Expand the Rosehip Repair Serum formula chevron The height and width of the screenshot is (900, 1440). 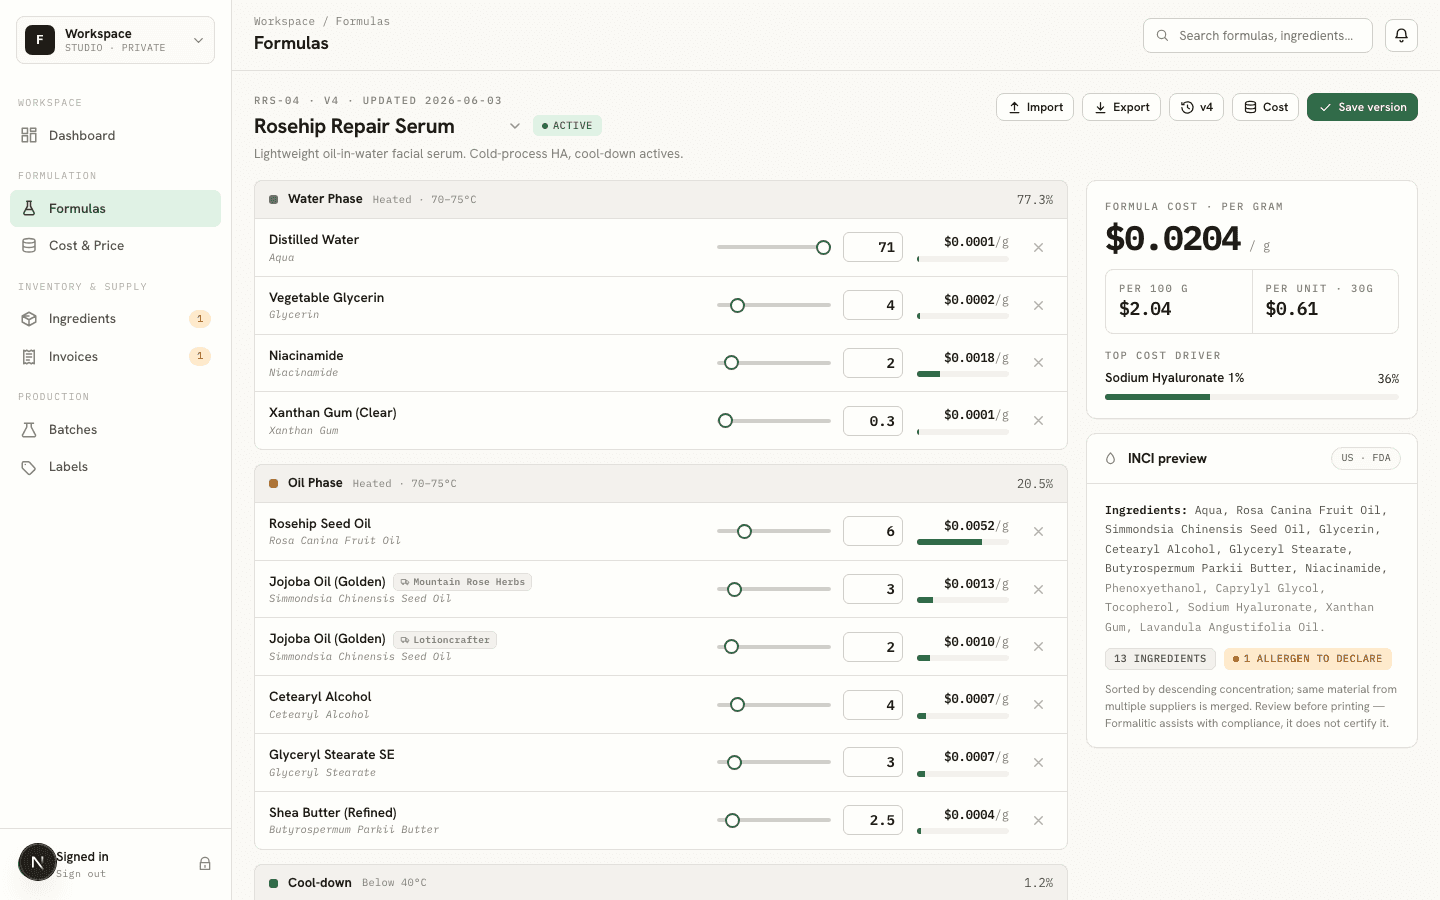[x=514, y=126]
